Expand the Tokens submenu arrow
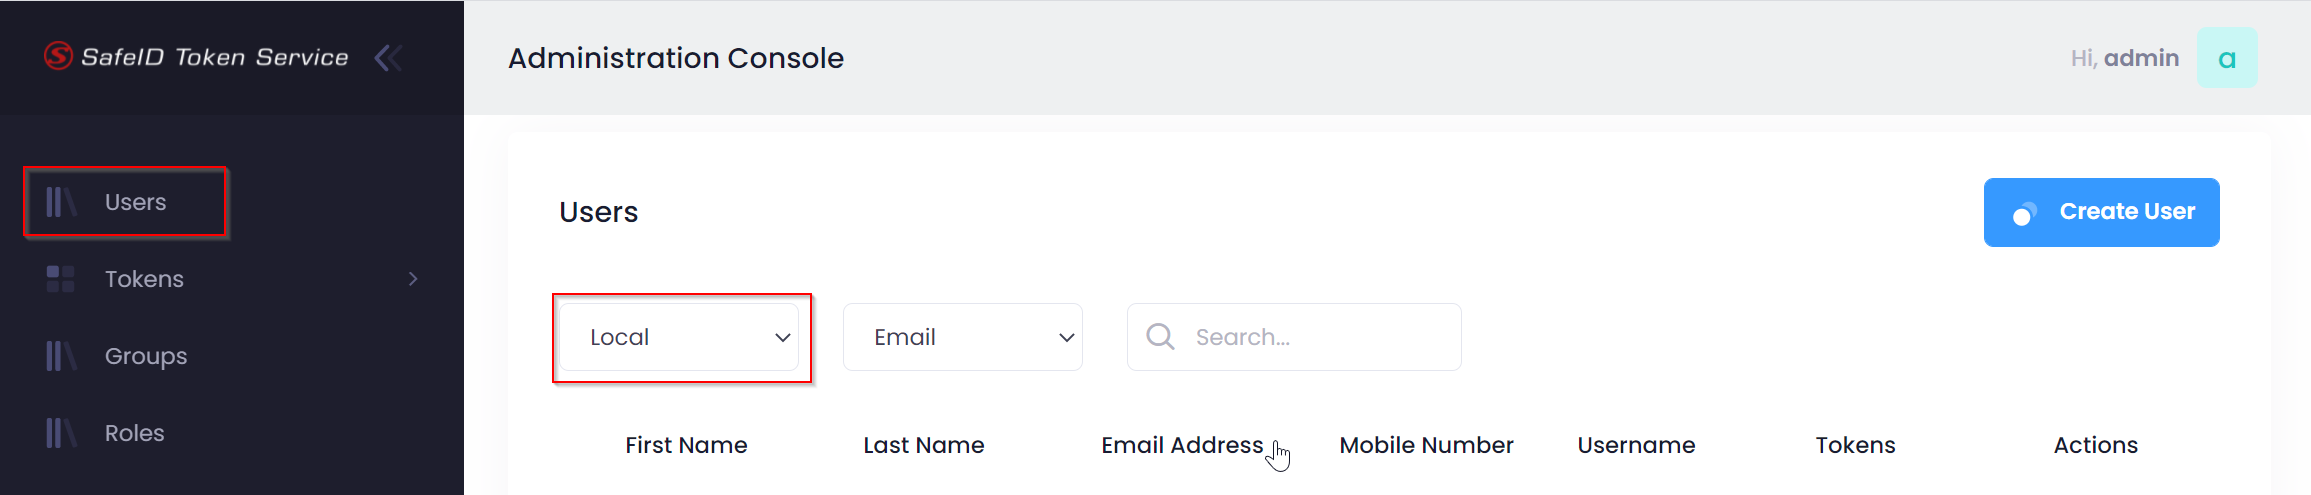This screenshot has width=2311, height=495. [x=413, y=279]
